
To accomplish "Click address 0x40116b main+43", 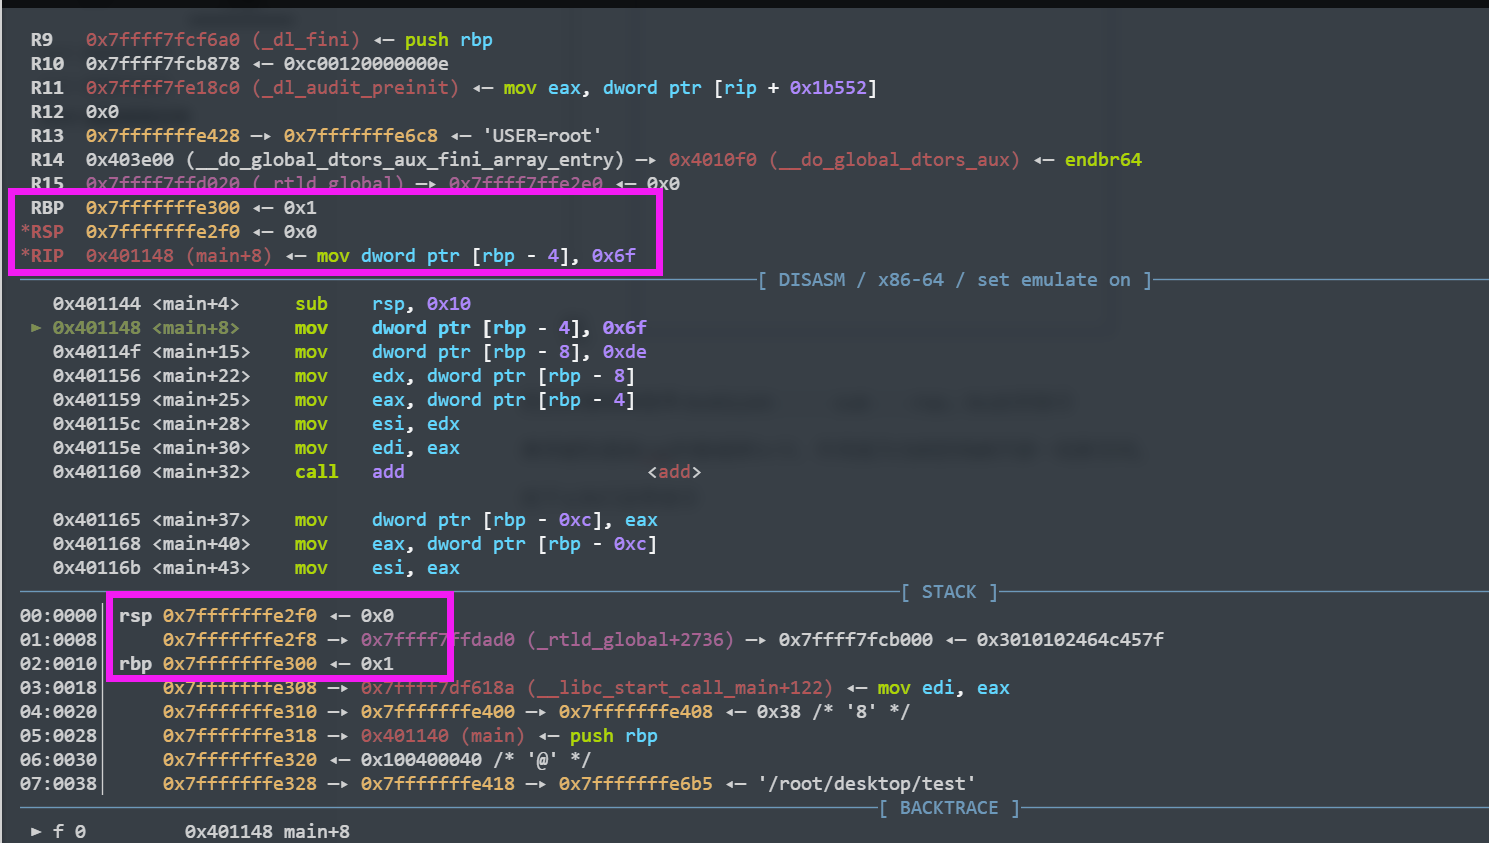I will tap(151, 568).
